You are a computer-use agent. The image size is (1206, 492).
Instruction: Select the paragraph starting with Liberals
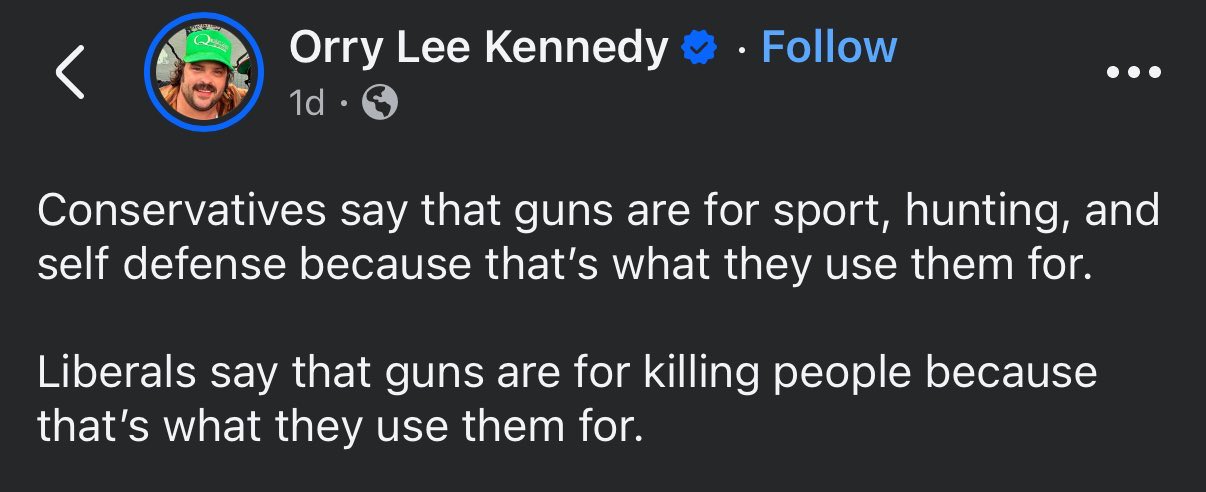pos(567,398)
